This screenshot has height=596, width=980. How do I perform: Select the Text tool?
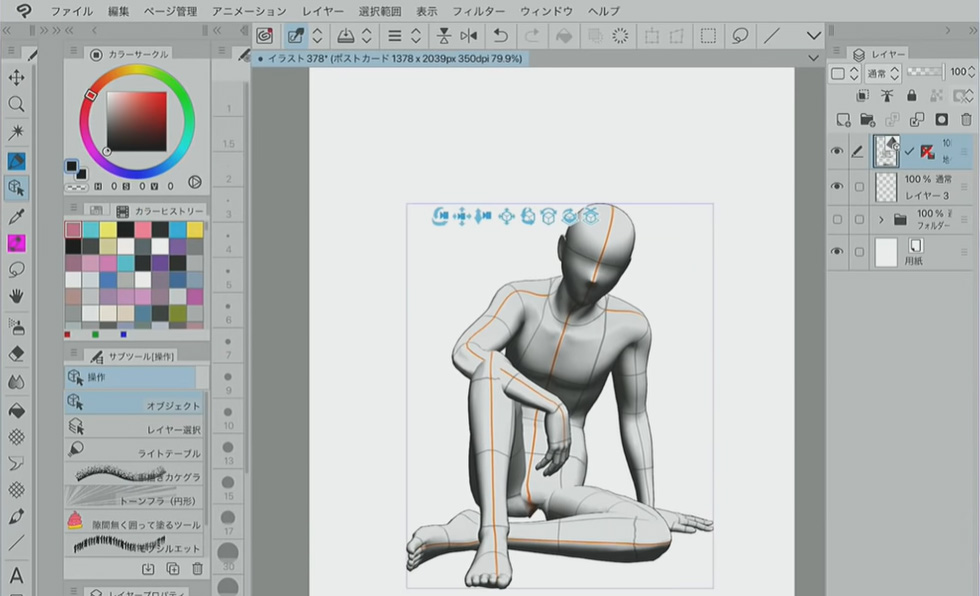(x=16, y=576)
